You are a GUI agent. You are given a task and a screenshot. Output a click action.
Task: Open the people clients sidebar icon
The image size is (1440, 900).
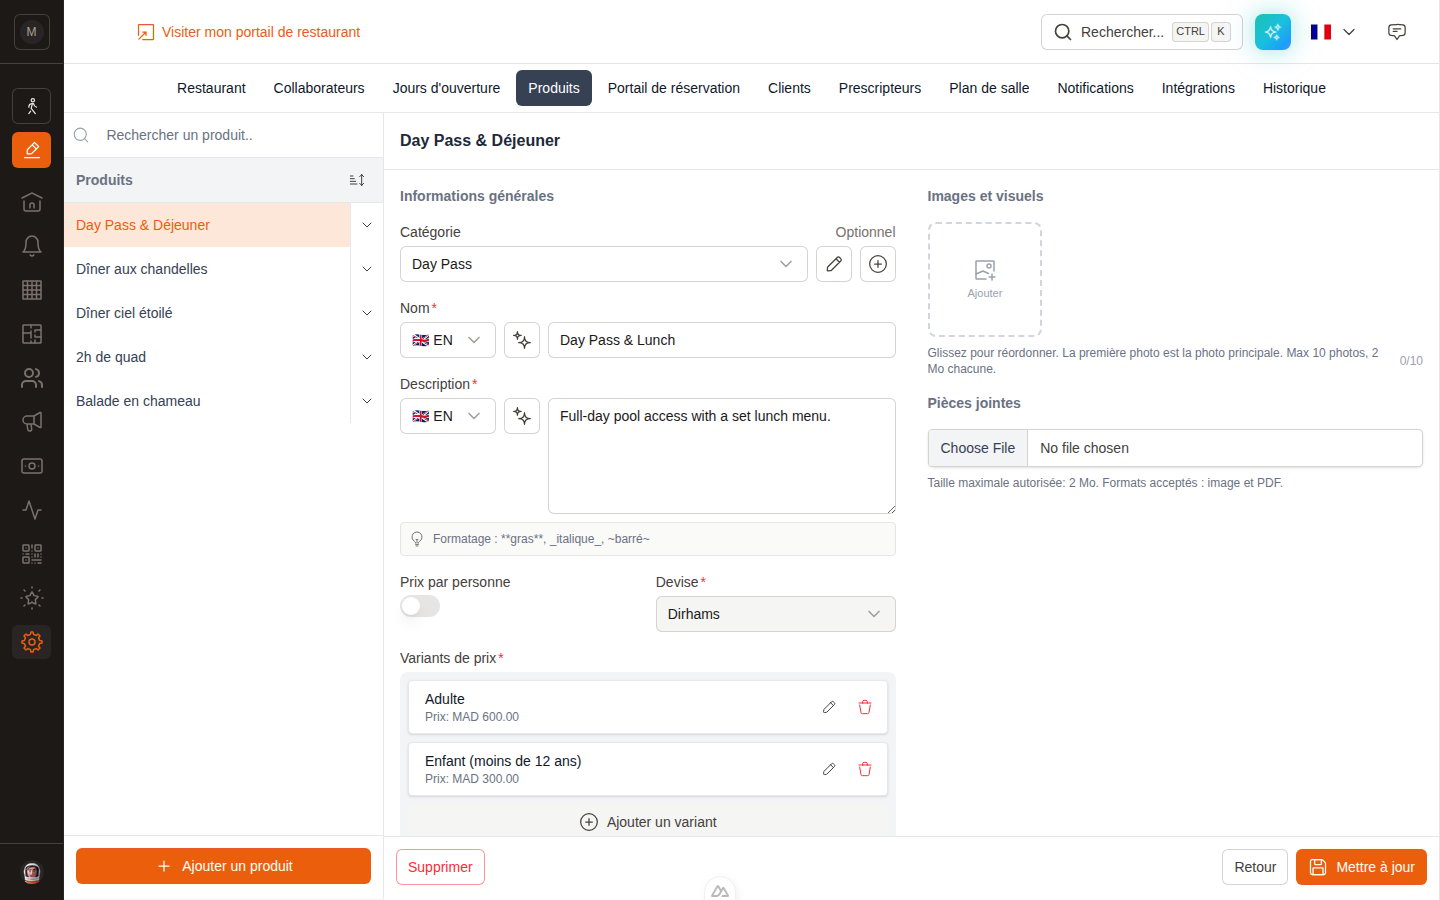click(x=32, y=378)
